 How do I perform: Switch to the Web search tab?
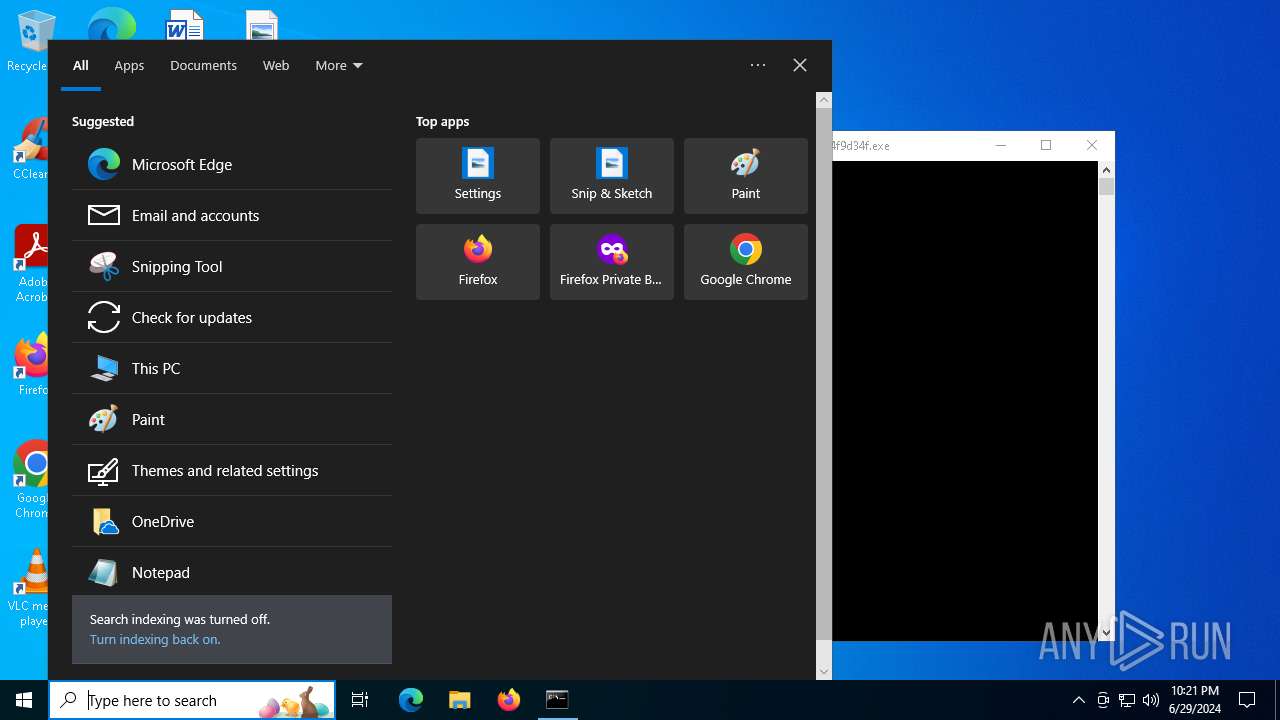276,65
